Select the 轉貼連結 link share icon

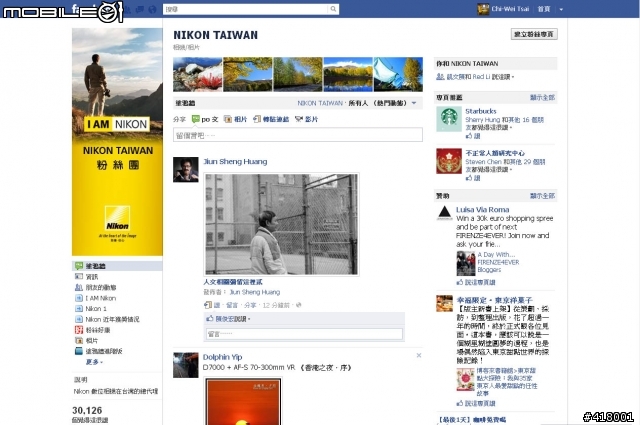pyautogui.click(x=257, y=119)
